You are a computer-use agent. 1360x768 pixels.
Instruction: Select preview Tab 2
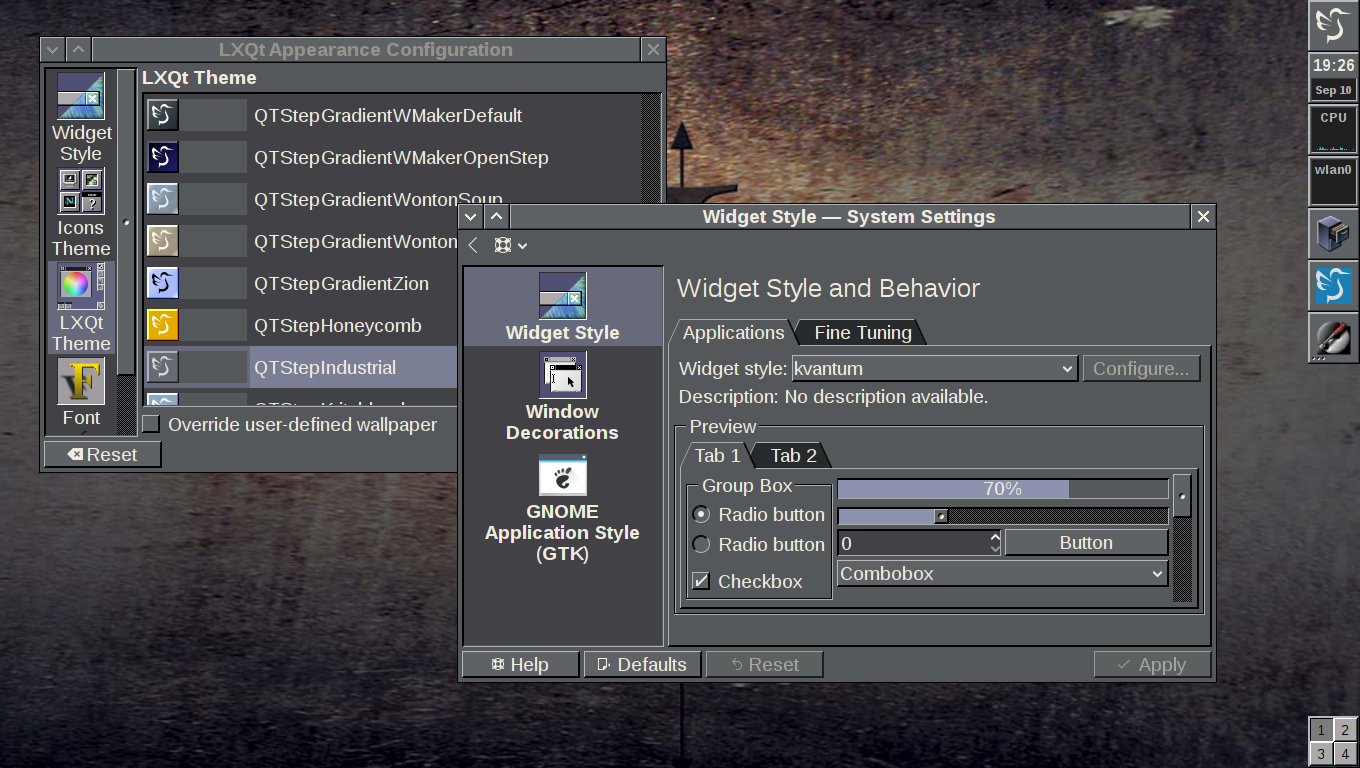click(x=793, y=456)
